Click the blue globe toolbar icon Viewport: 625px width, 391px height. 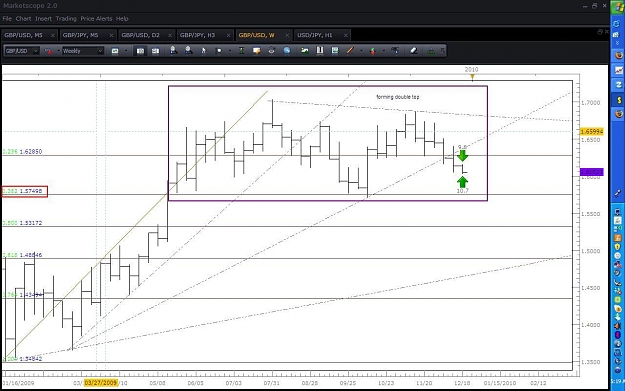pos(287,51)
